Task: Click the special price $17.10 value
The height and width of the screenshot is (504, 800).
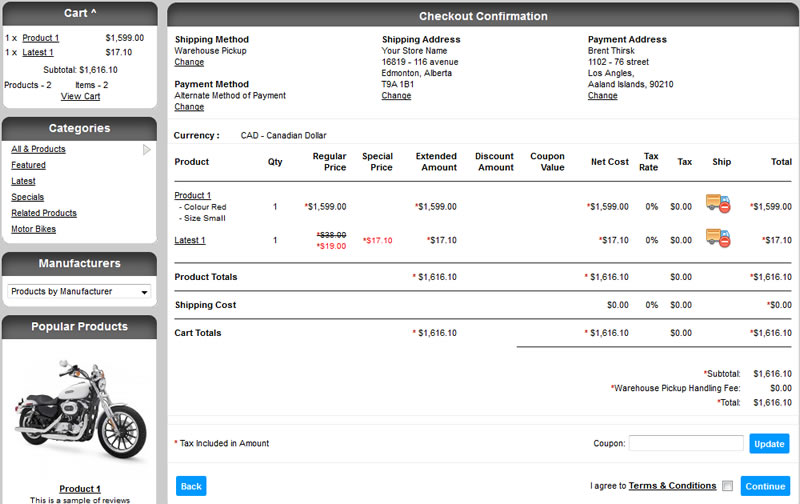Action: coord(378,240)
